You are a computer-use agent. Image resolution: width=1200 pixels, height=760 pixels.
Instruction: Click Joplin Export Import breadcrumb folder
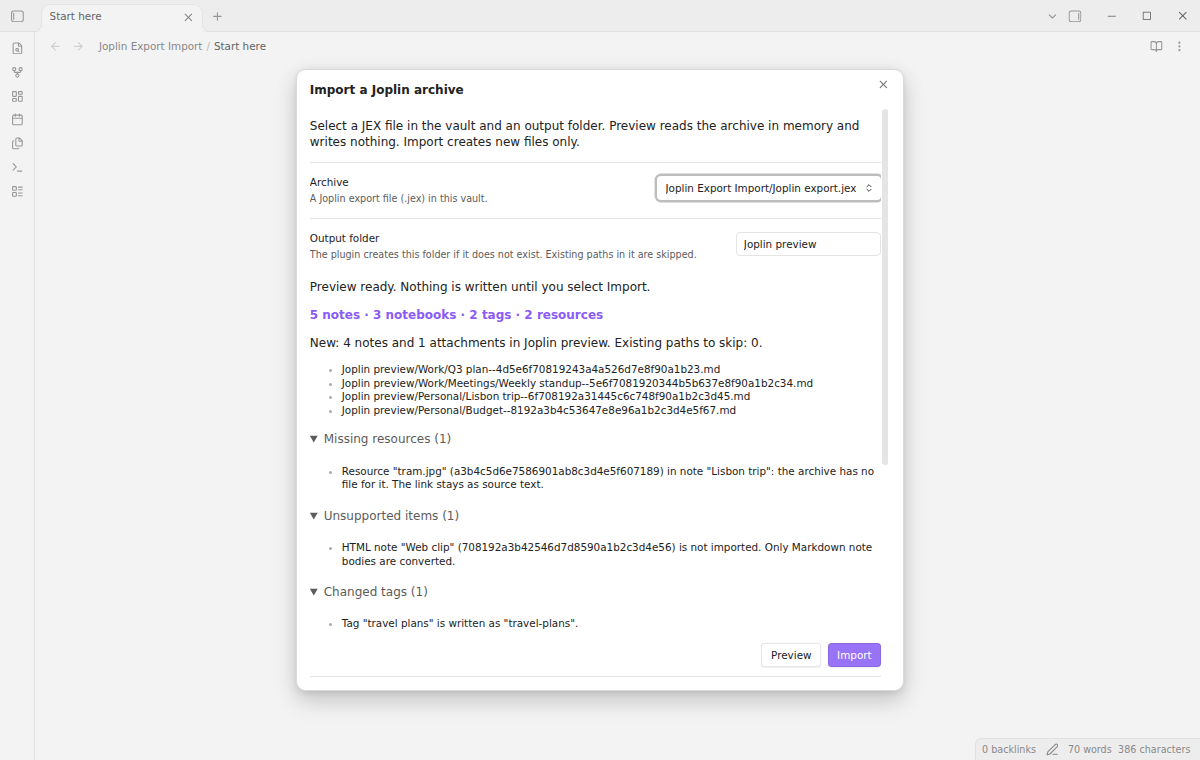(150, 46)
